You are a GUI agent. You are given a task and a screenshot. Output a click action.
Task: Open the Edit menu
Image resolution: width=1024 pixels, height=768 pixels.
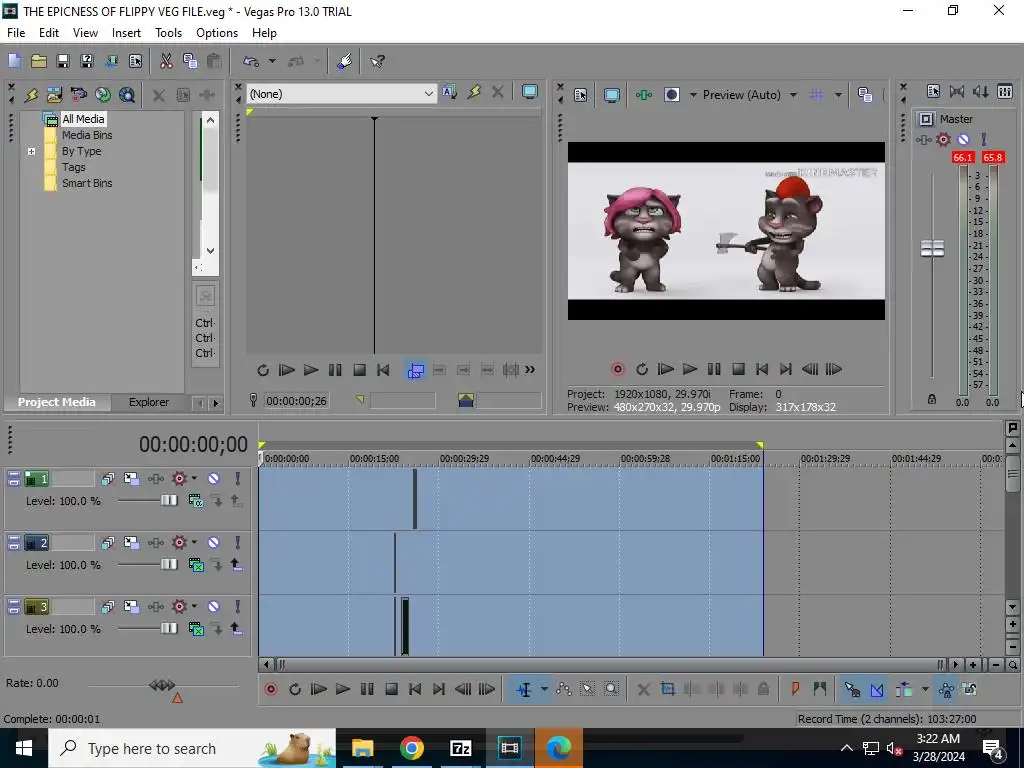pos(48,33)
